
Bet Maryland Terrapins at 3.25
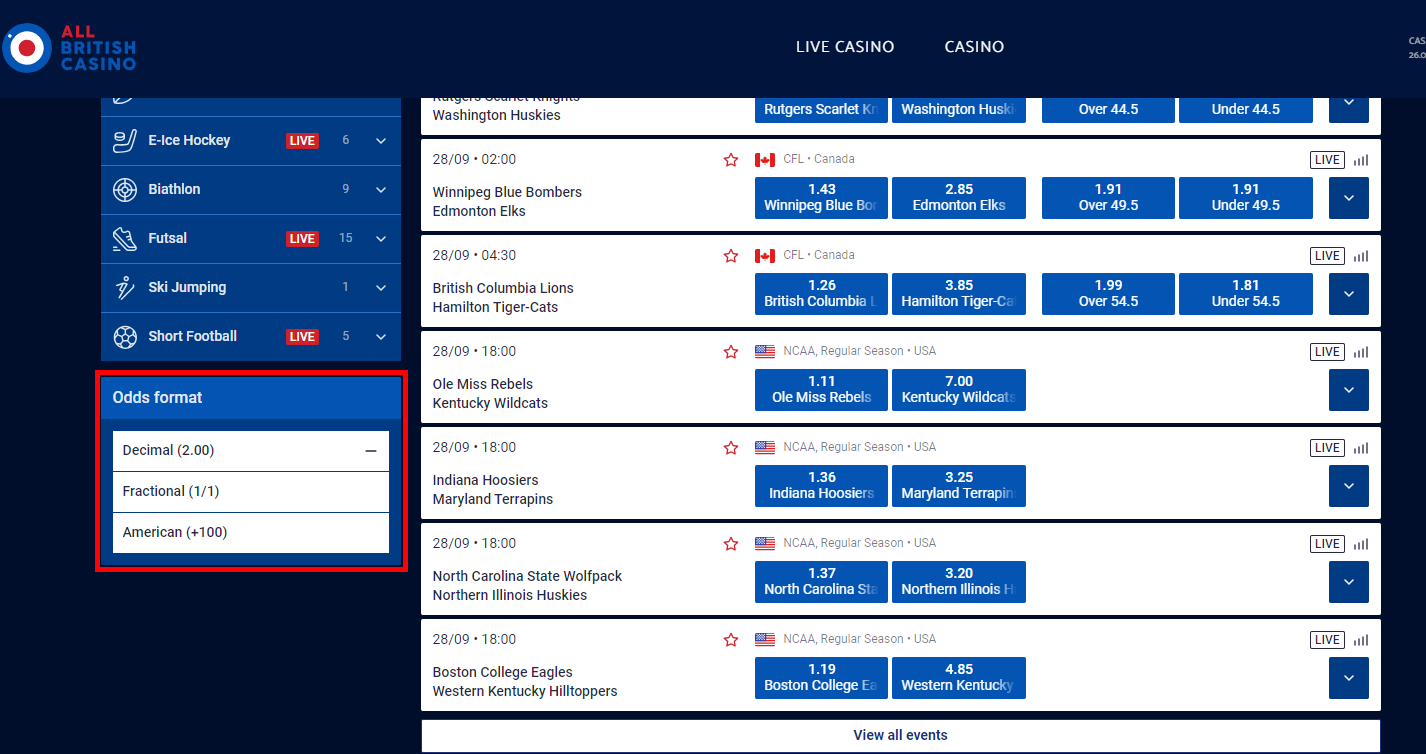959,486
